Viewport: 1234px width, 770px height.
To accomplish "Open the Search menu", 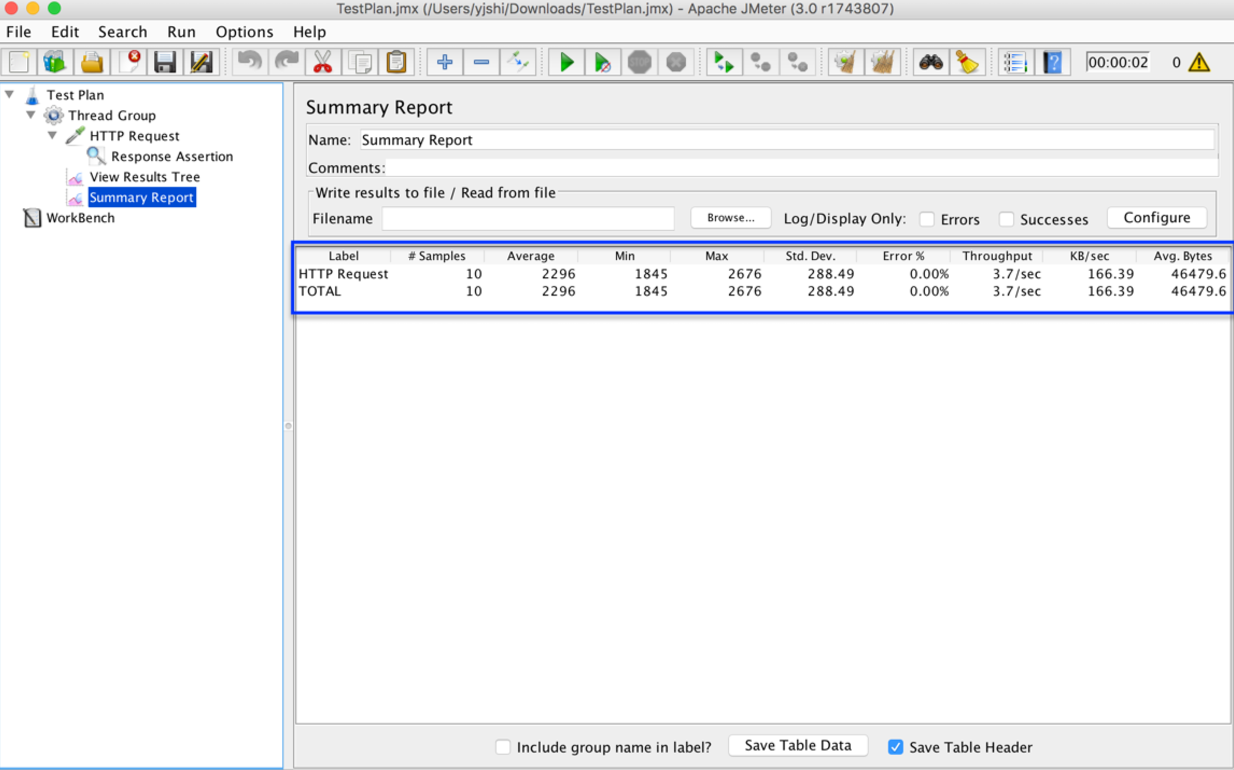I will 122,32.
